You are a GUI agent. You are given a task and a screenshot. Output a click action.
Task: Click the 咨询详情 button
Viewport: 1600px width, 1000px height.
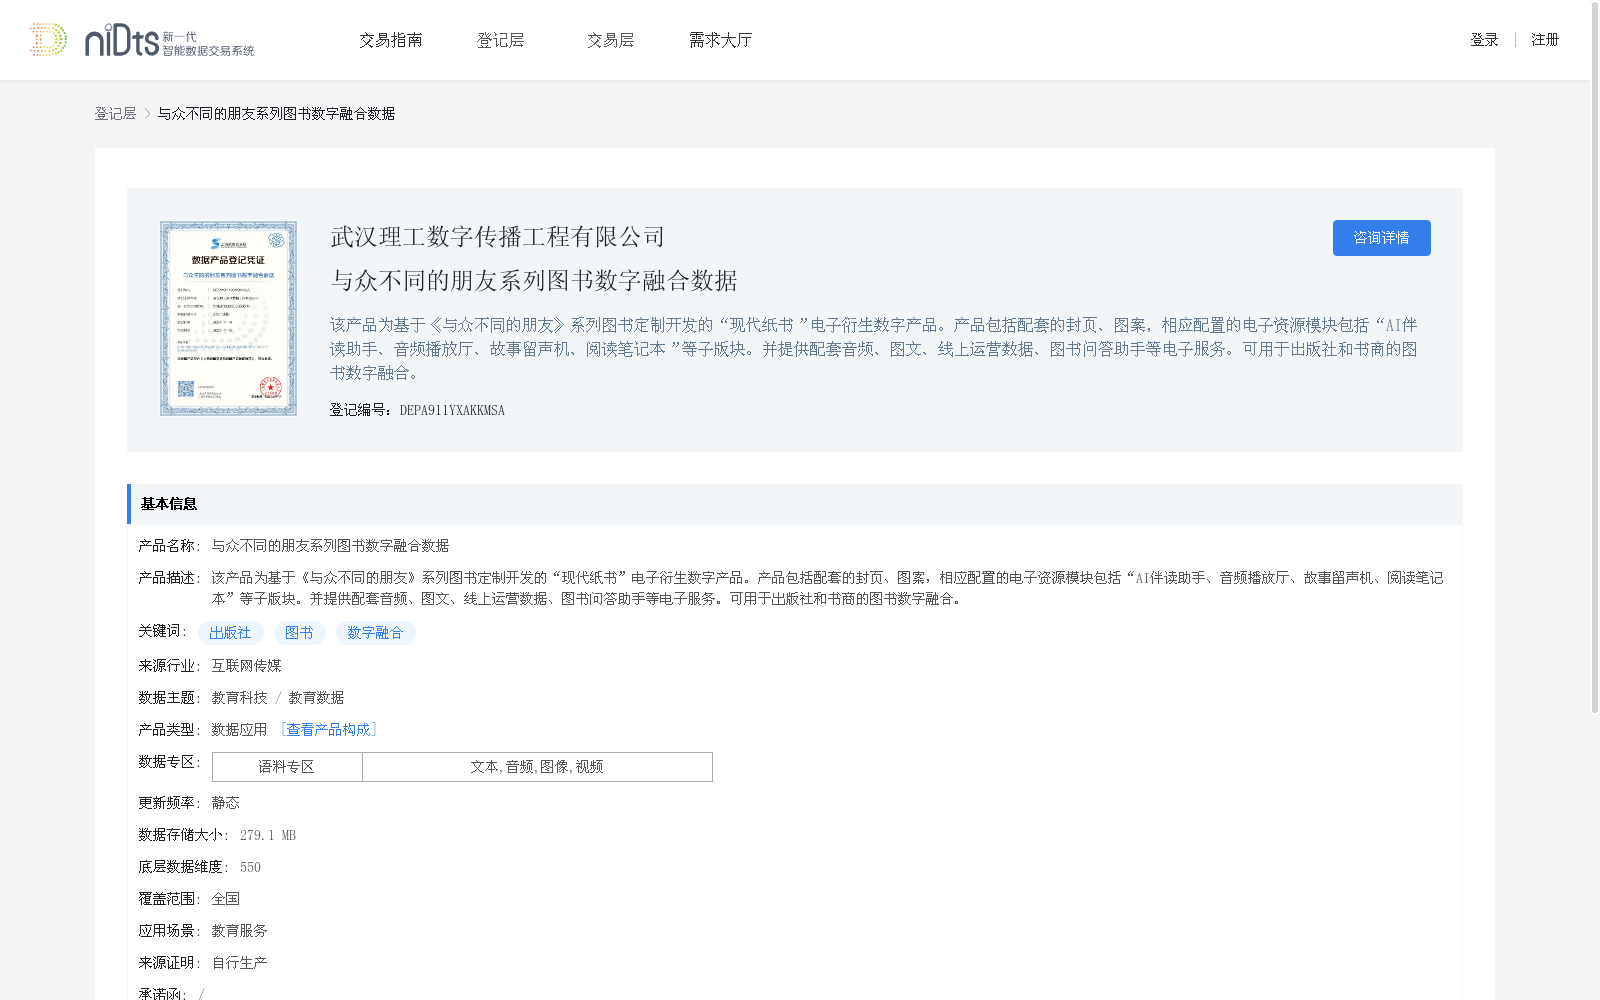point(1382,238)
